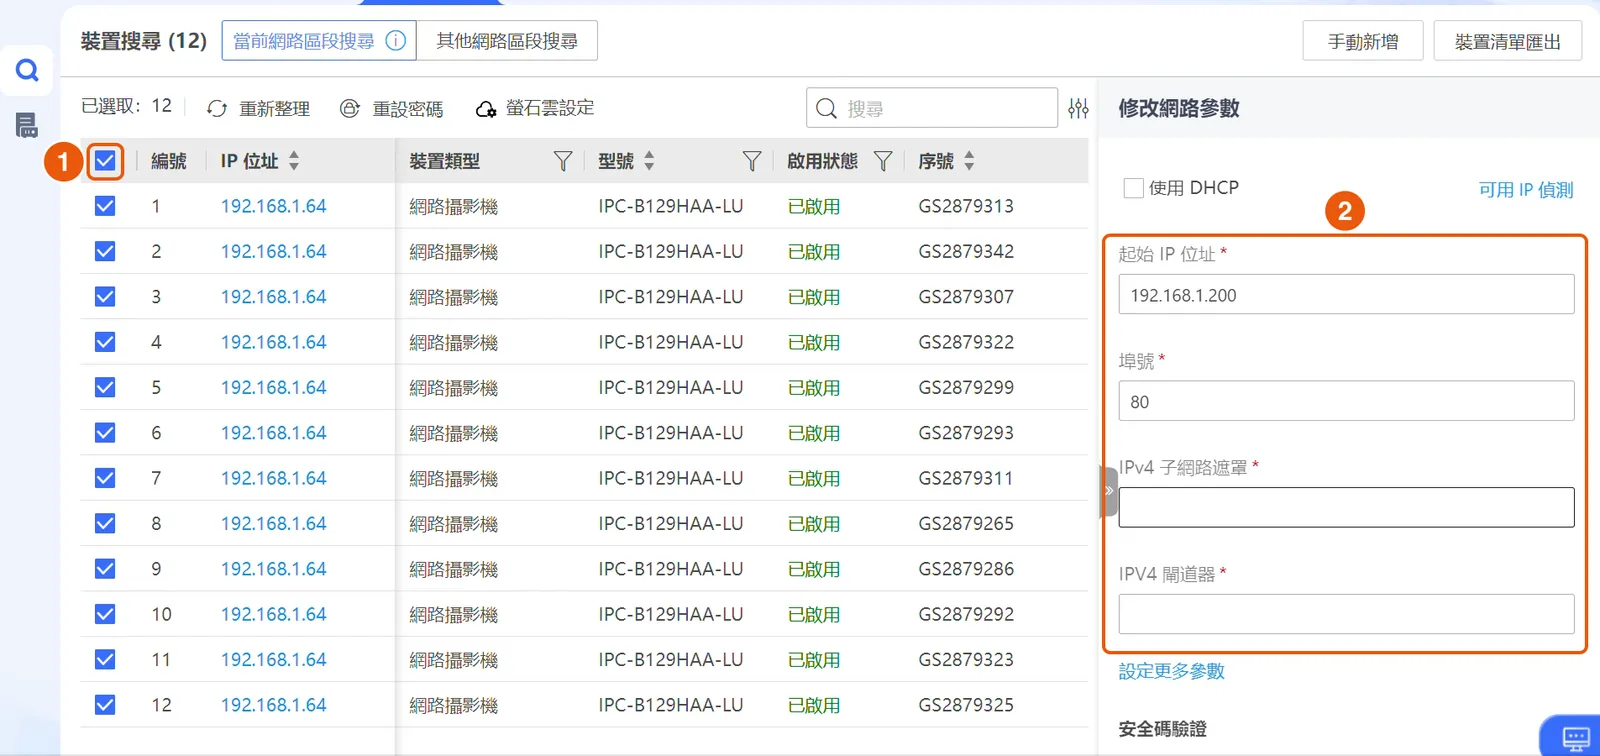This screenshot has width=1600, height=756.
Task: Open IP link for device number 3
Action: click(x=274, y=297)
